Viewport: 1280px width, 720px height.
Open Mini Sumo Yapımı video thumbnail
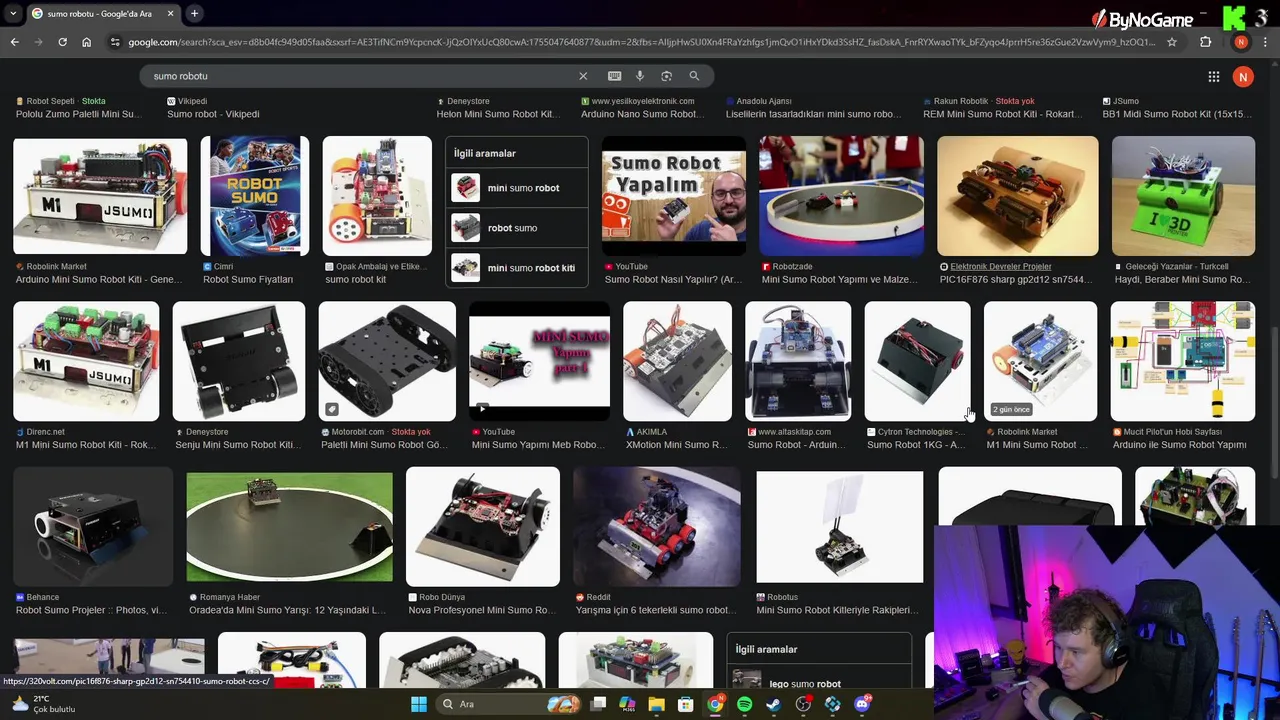point(539,361)
